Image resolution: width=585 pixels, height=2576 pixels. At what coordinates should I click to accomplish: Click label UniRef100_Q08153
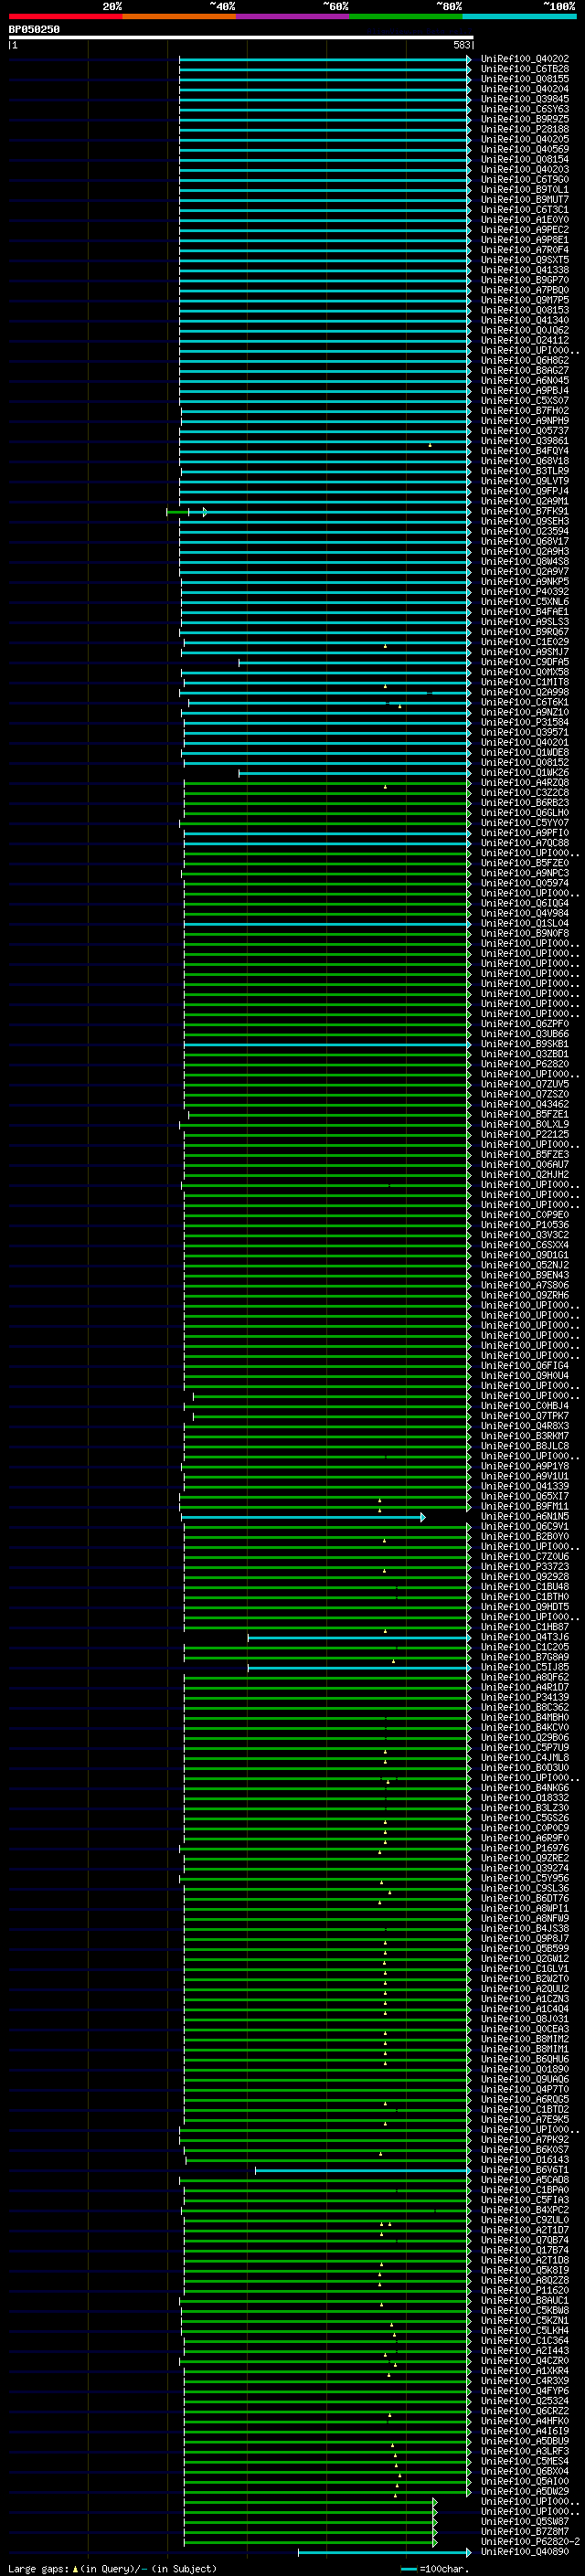[x=524, y=310]
